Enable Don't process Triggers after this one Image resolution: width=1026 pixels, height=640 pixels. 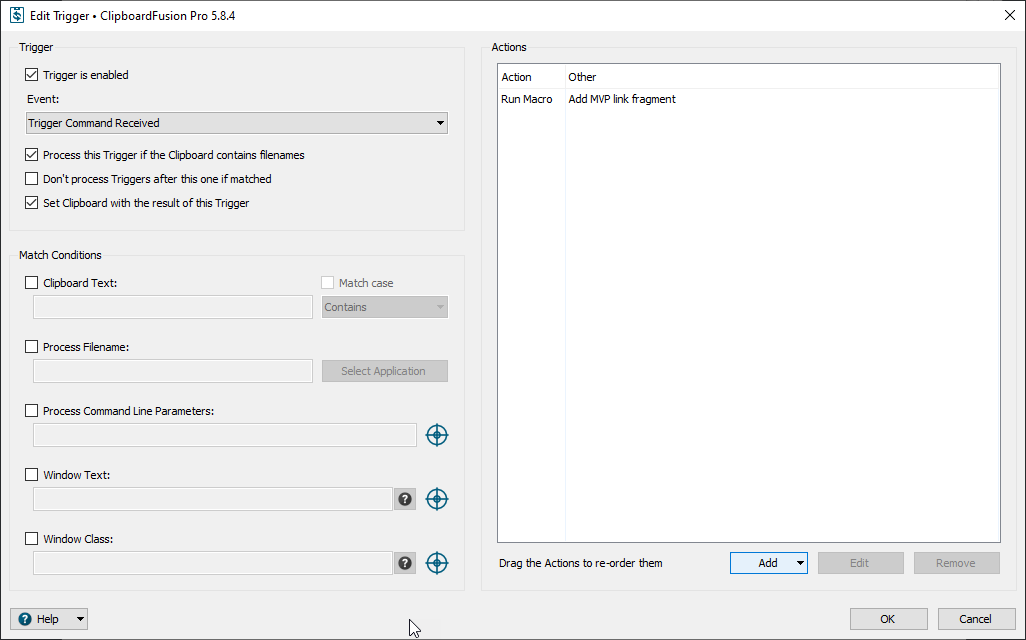[x=31, y=179]
